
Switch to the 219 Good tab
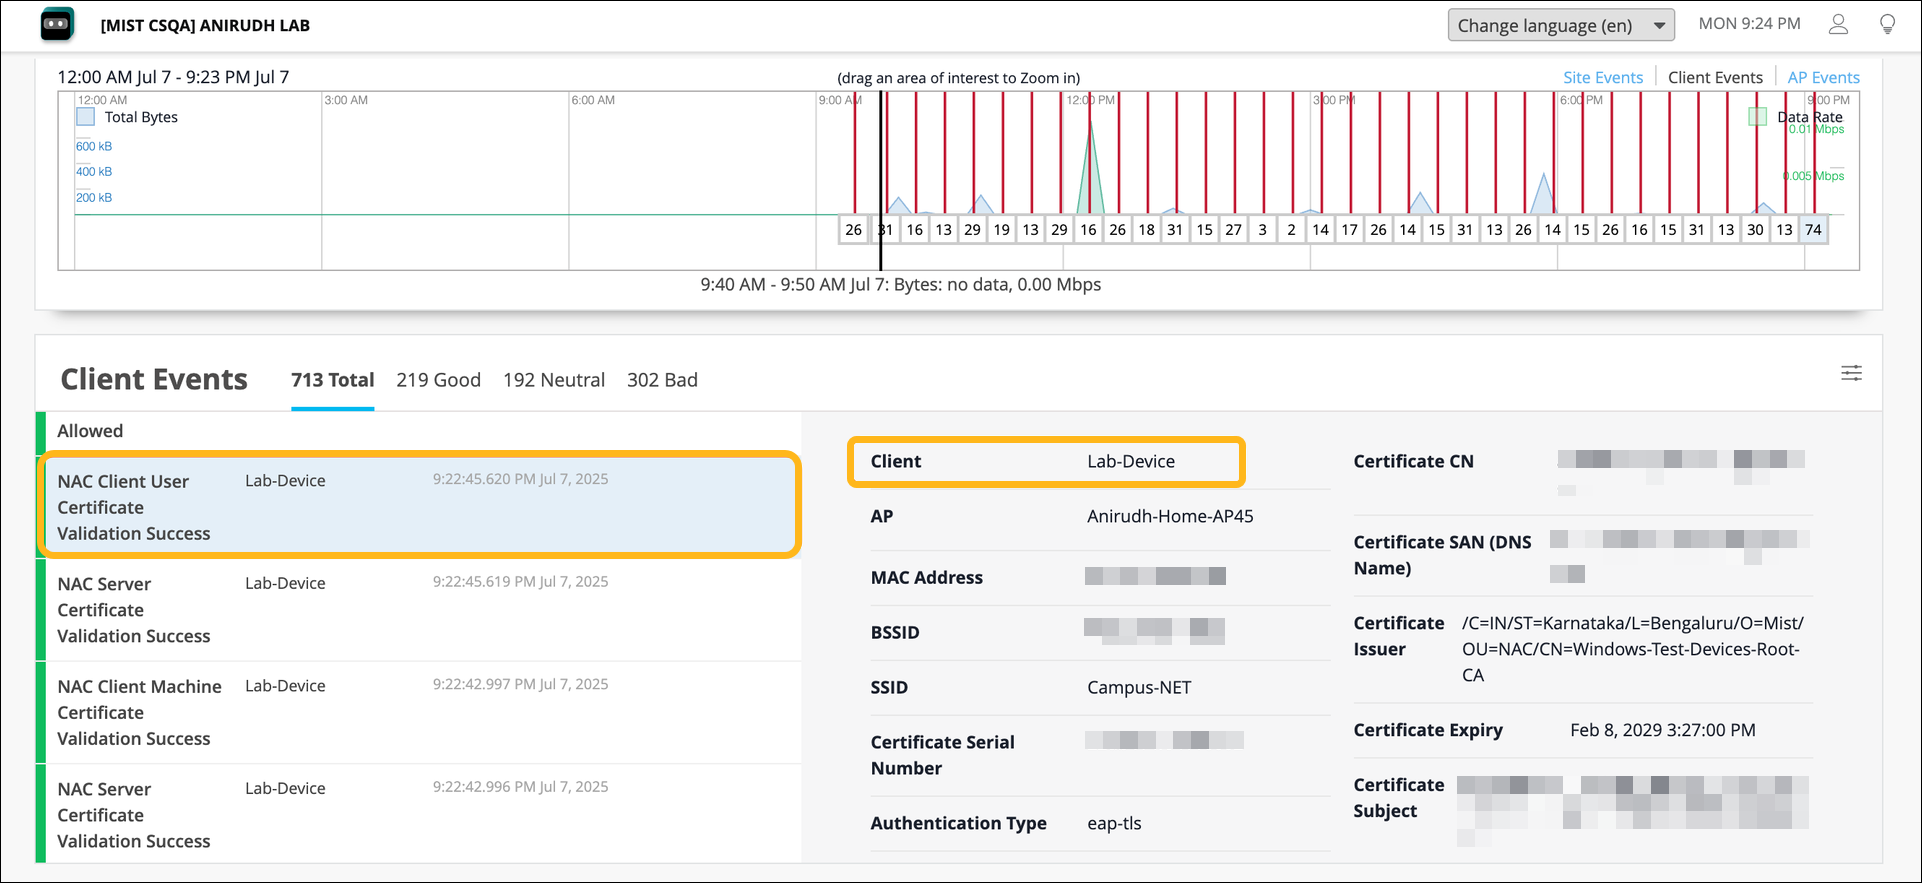tap(438, 380)
